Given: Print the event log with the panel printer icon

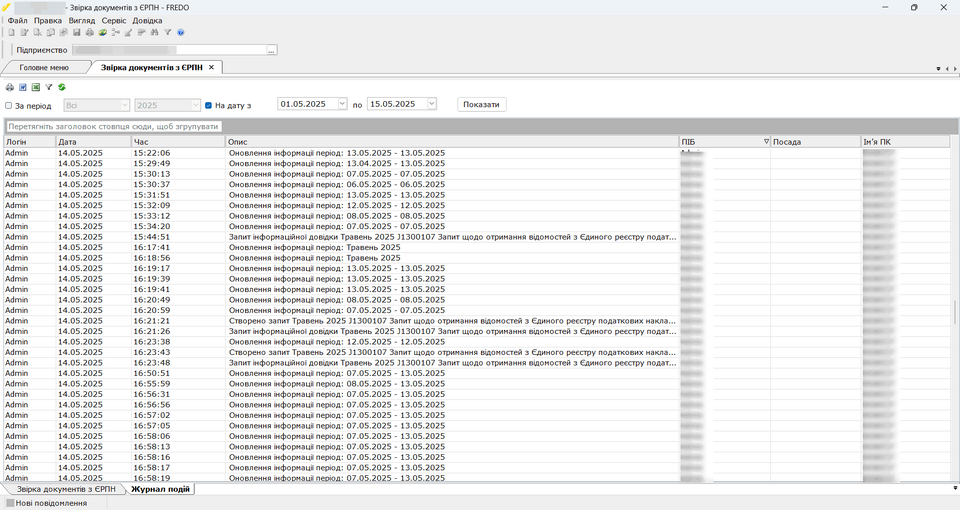Looking at the screenshot, I should click(10, 87).
